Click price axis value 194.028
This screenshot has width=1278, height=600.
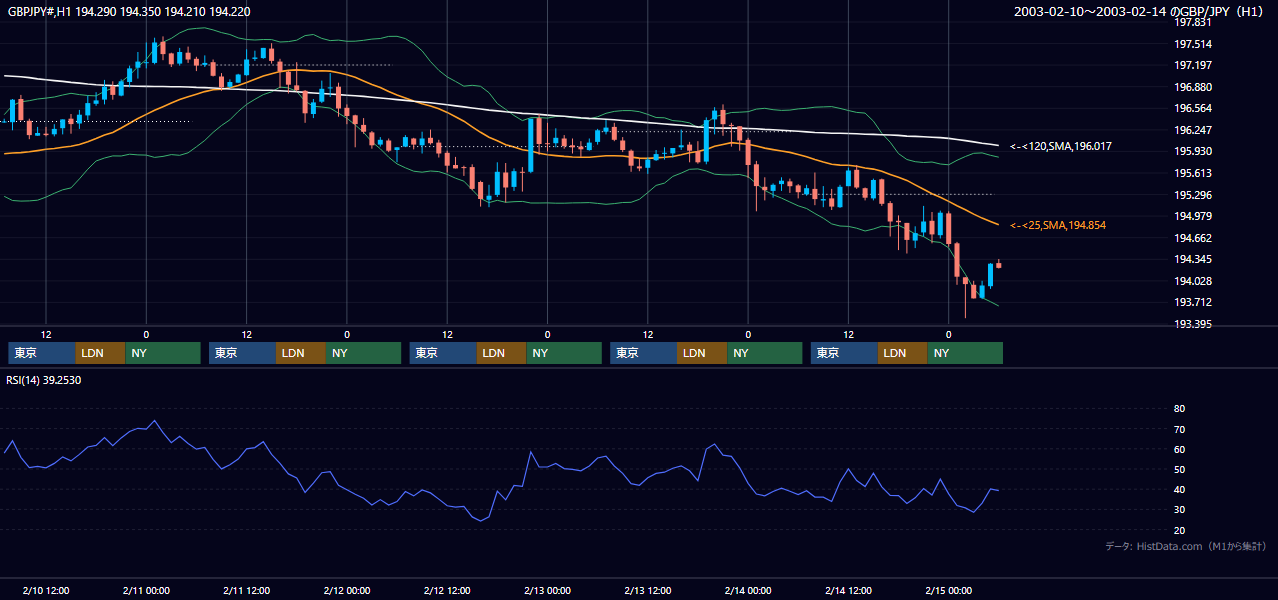tap(1193, 281)
